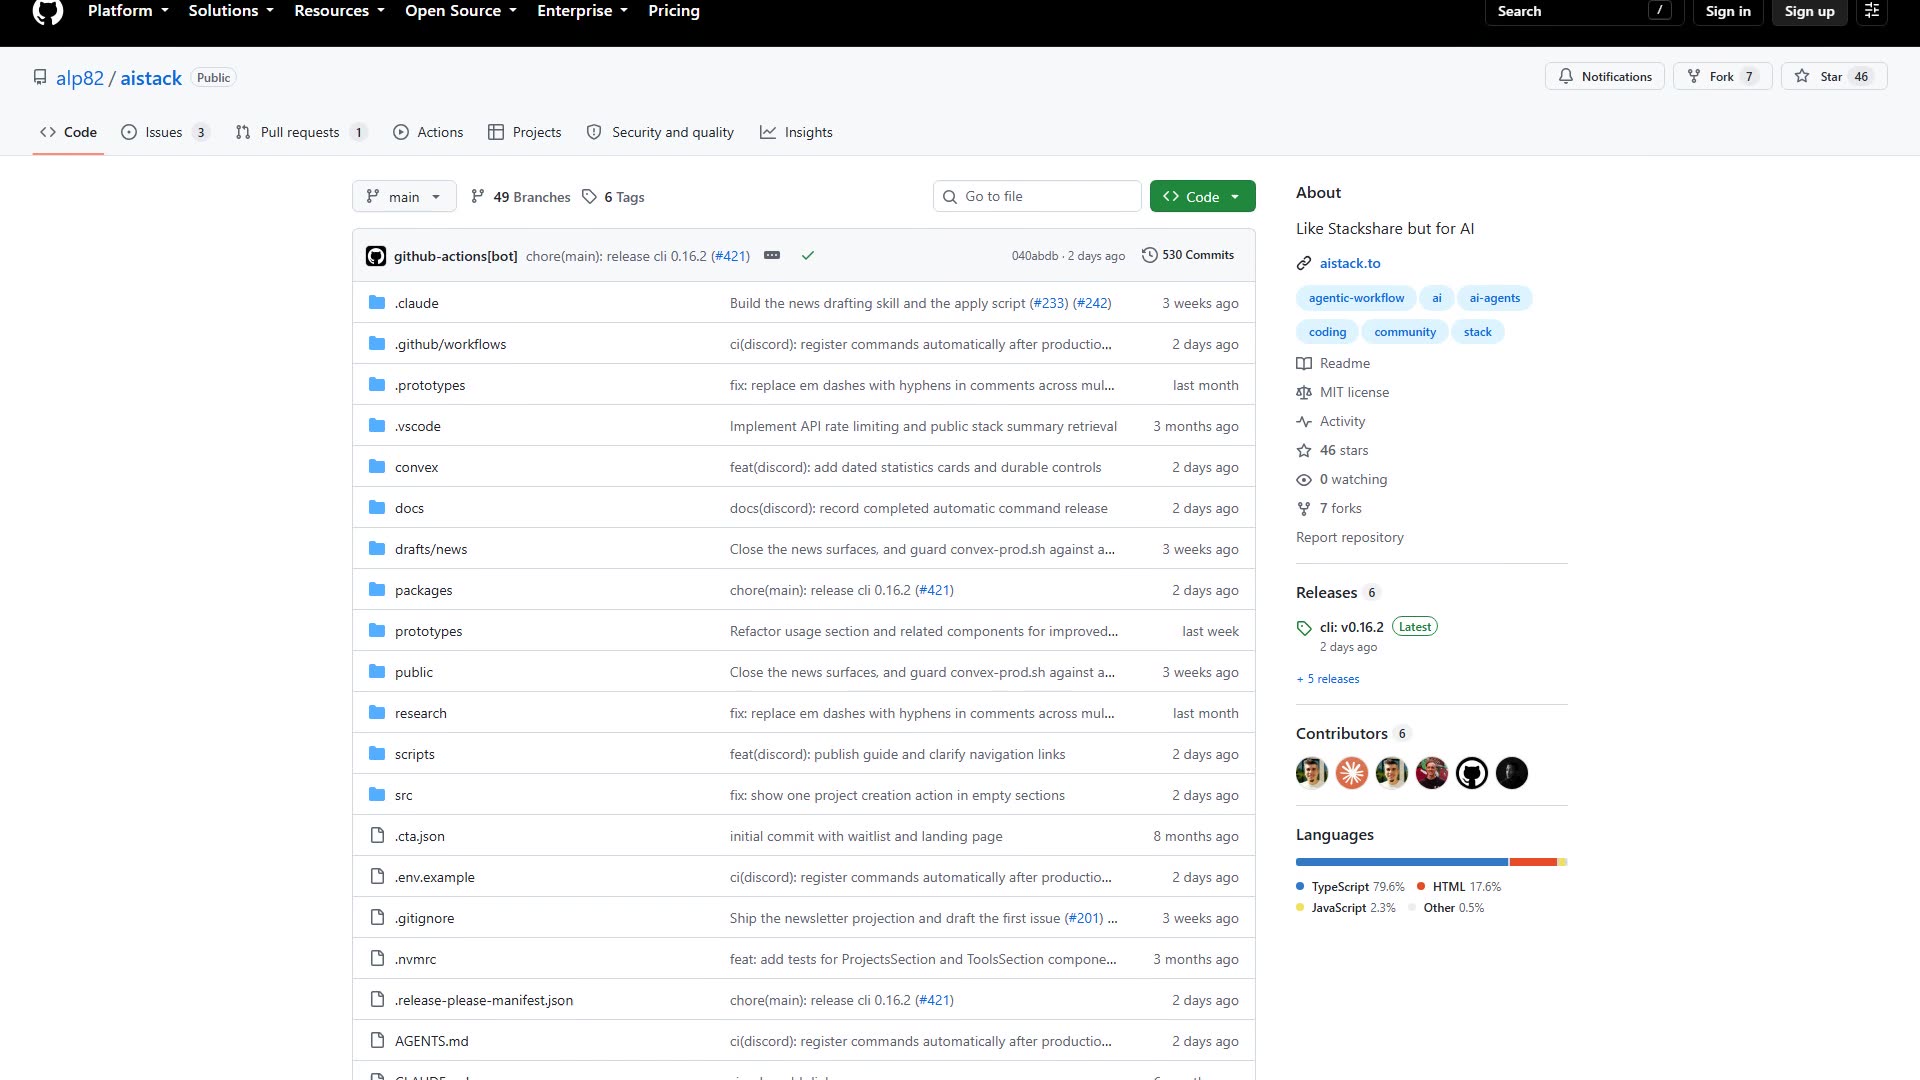The height and width of the screenshot is (1080, 1920).
Task: Open the Security and quality tab
Action: click(660, 132)
